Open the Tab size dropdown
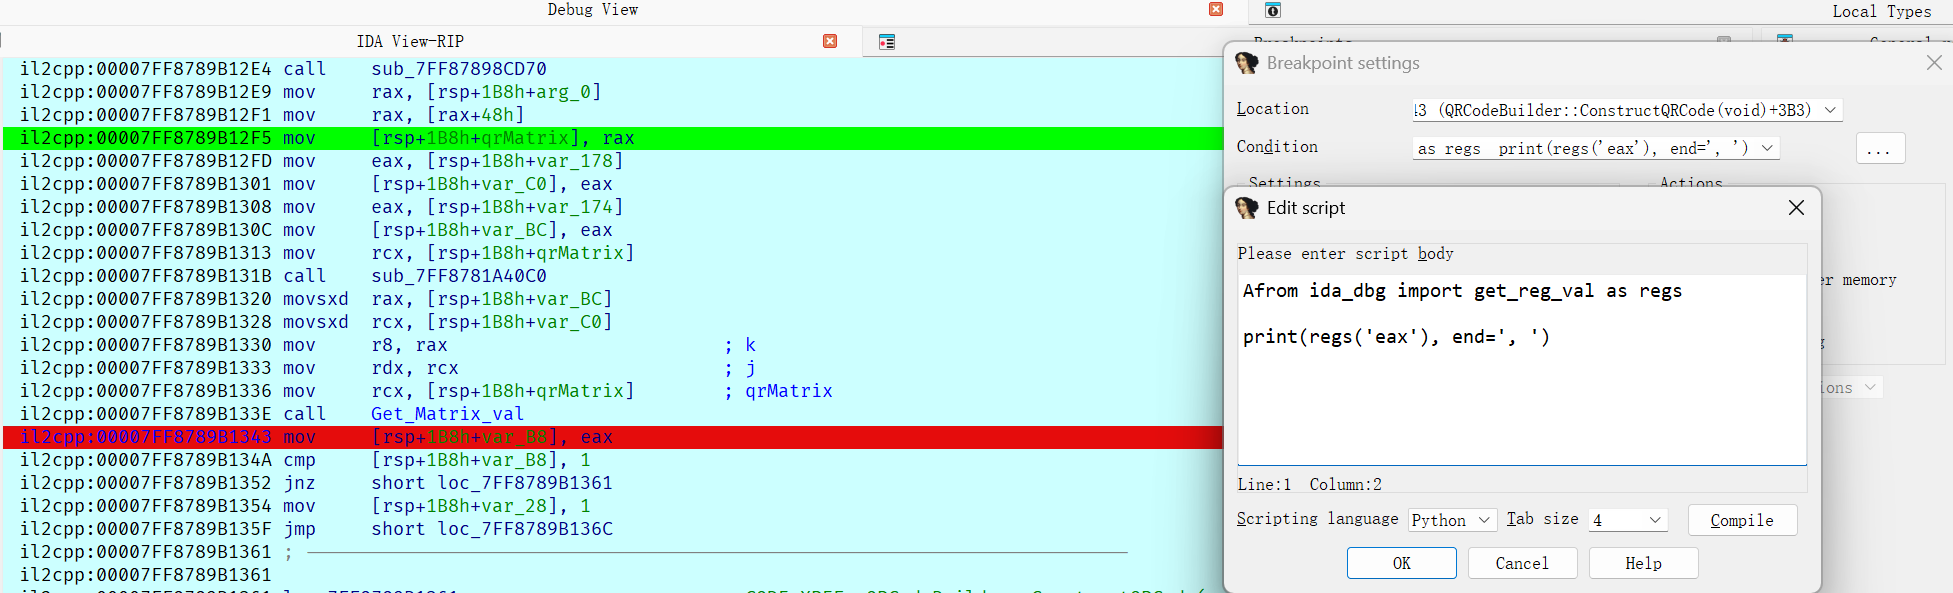 (x=1628, y=520)
